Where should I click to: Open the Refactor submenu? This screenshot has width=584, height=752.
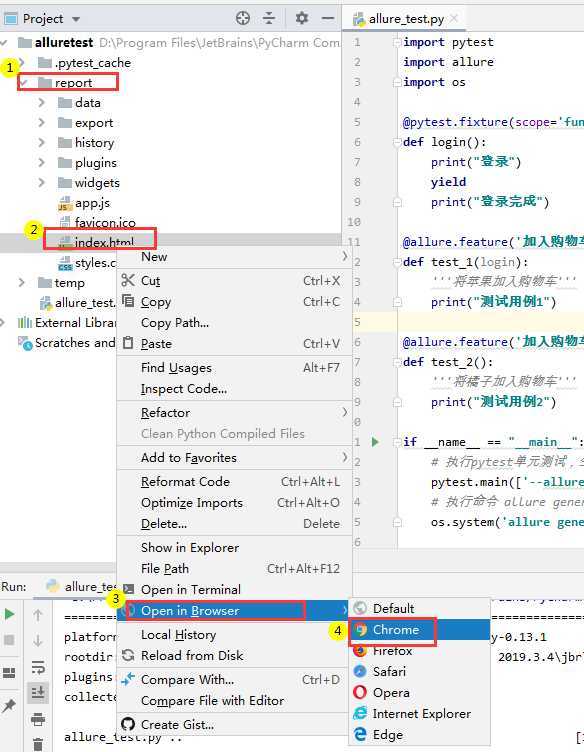click(234, 413)
